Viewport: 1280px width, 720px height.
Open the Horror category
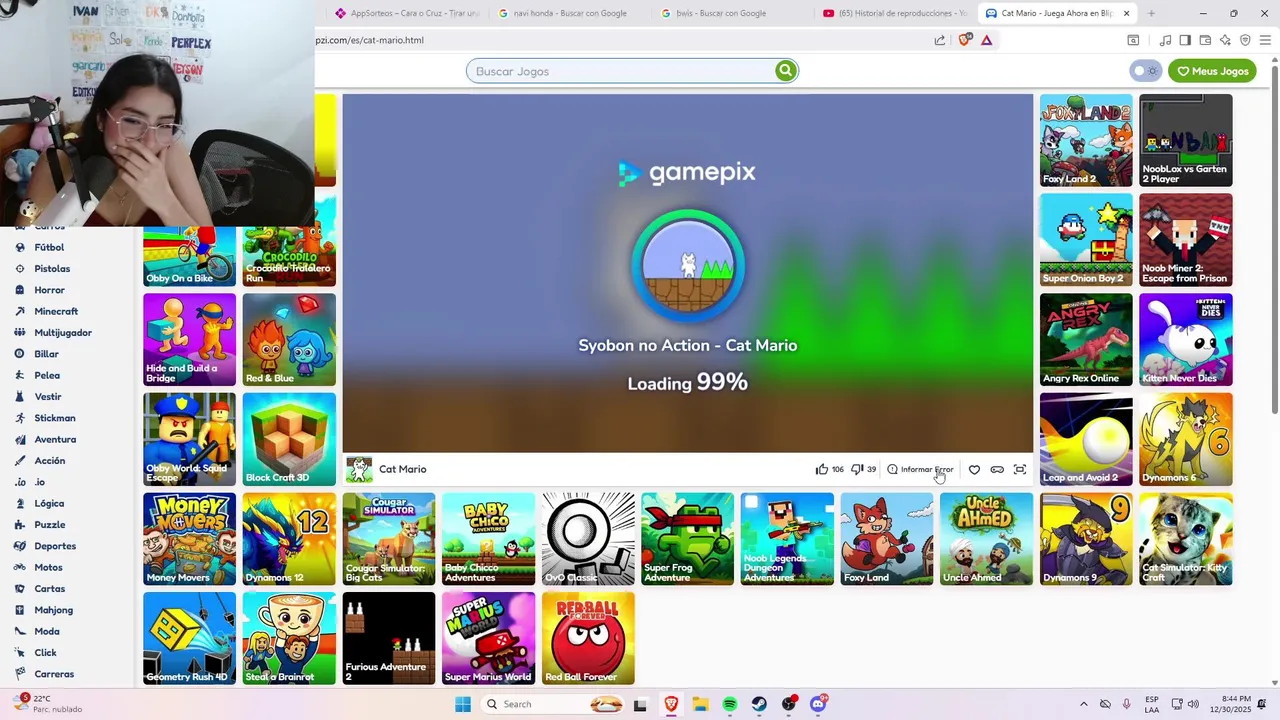(49, 290)
